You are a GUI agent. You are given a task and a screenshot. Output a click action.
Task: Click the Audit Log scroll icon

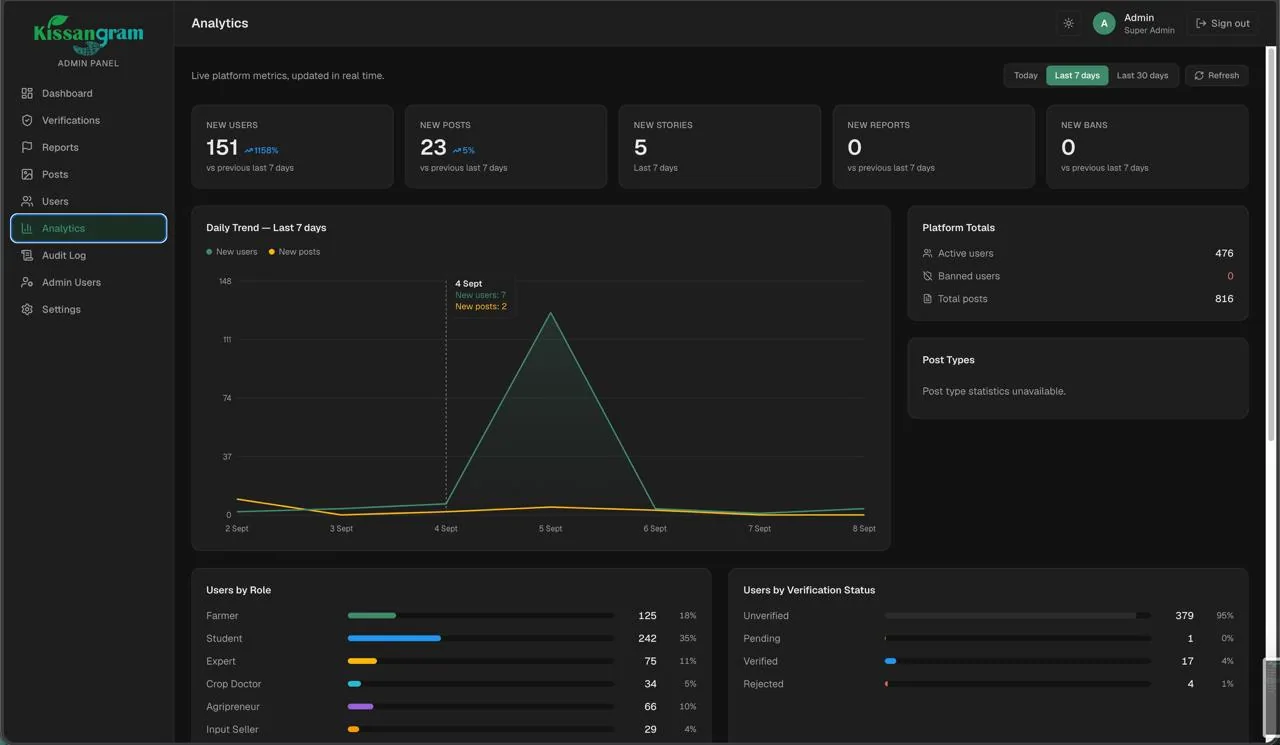[x=27, y=255]
